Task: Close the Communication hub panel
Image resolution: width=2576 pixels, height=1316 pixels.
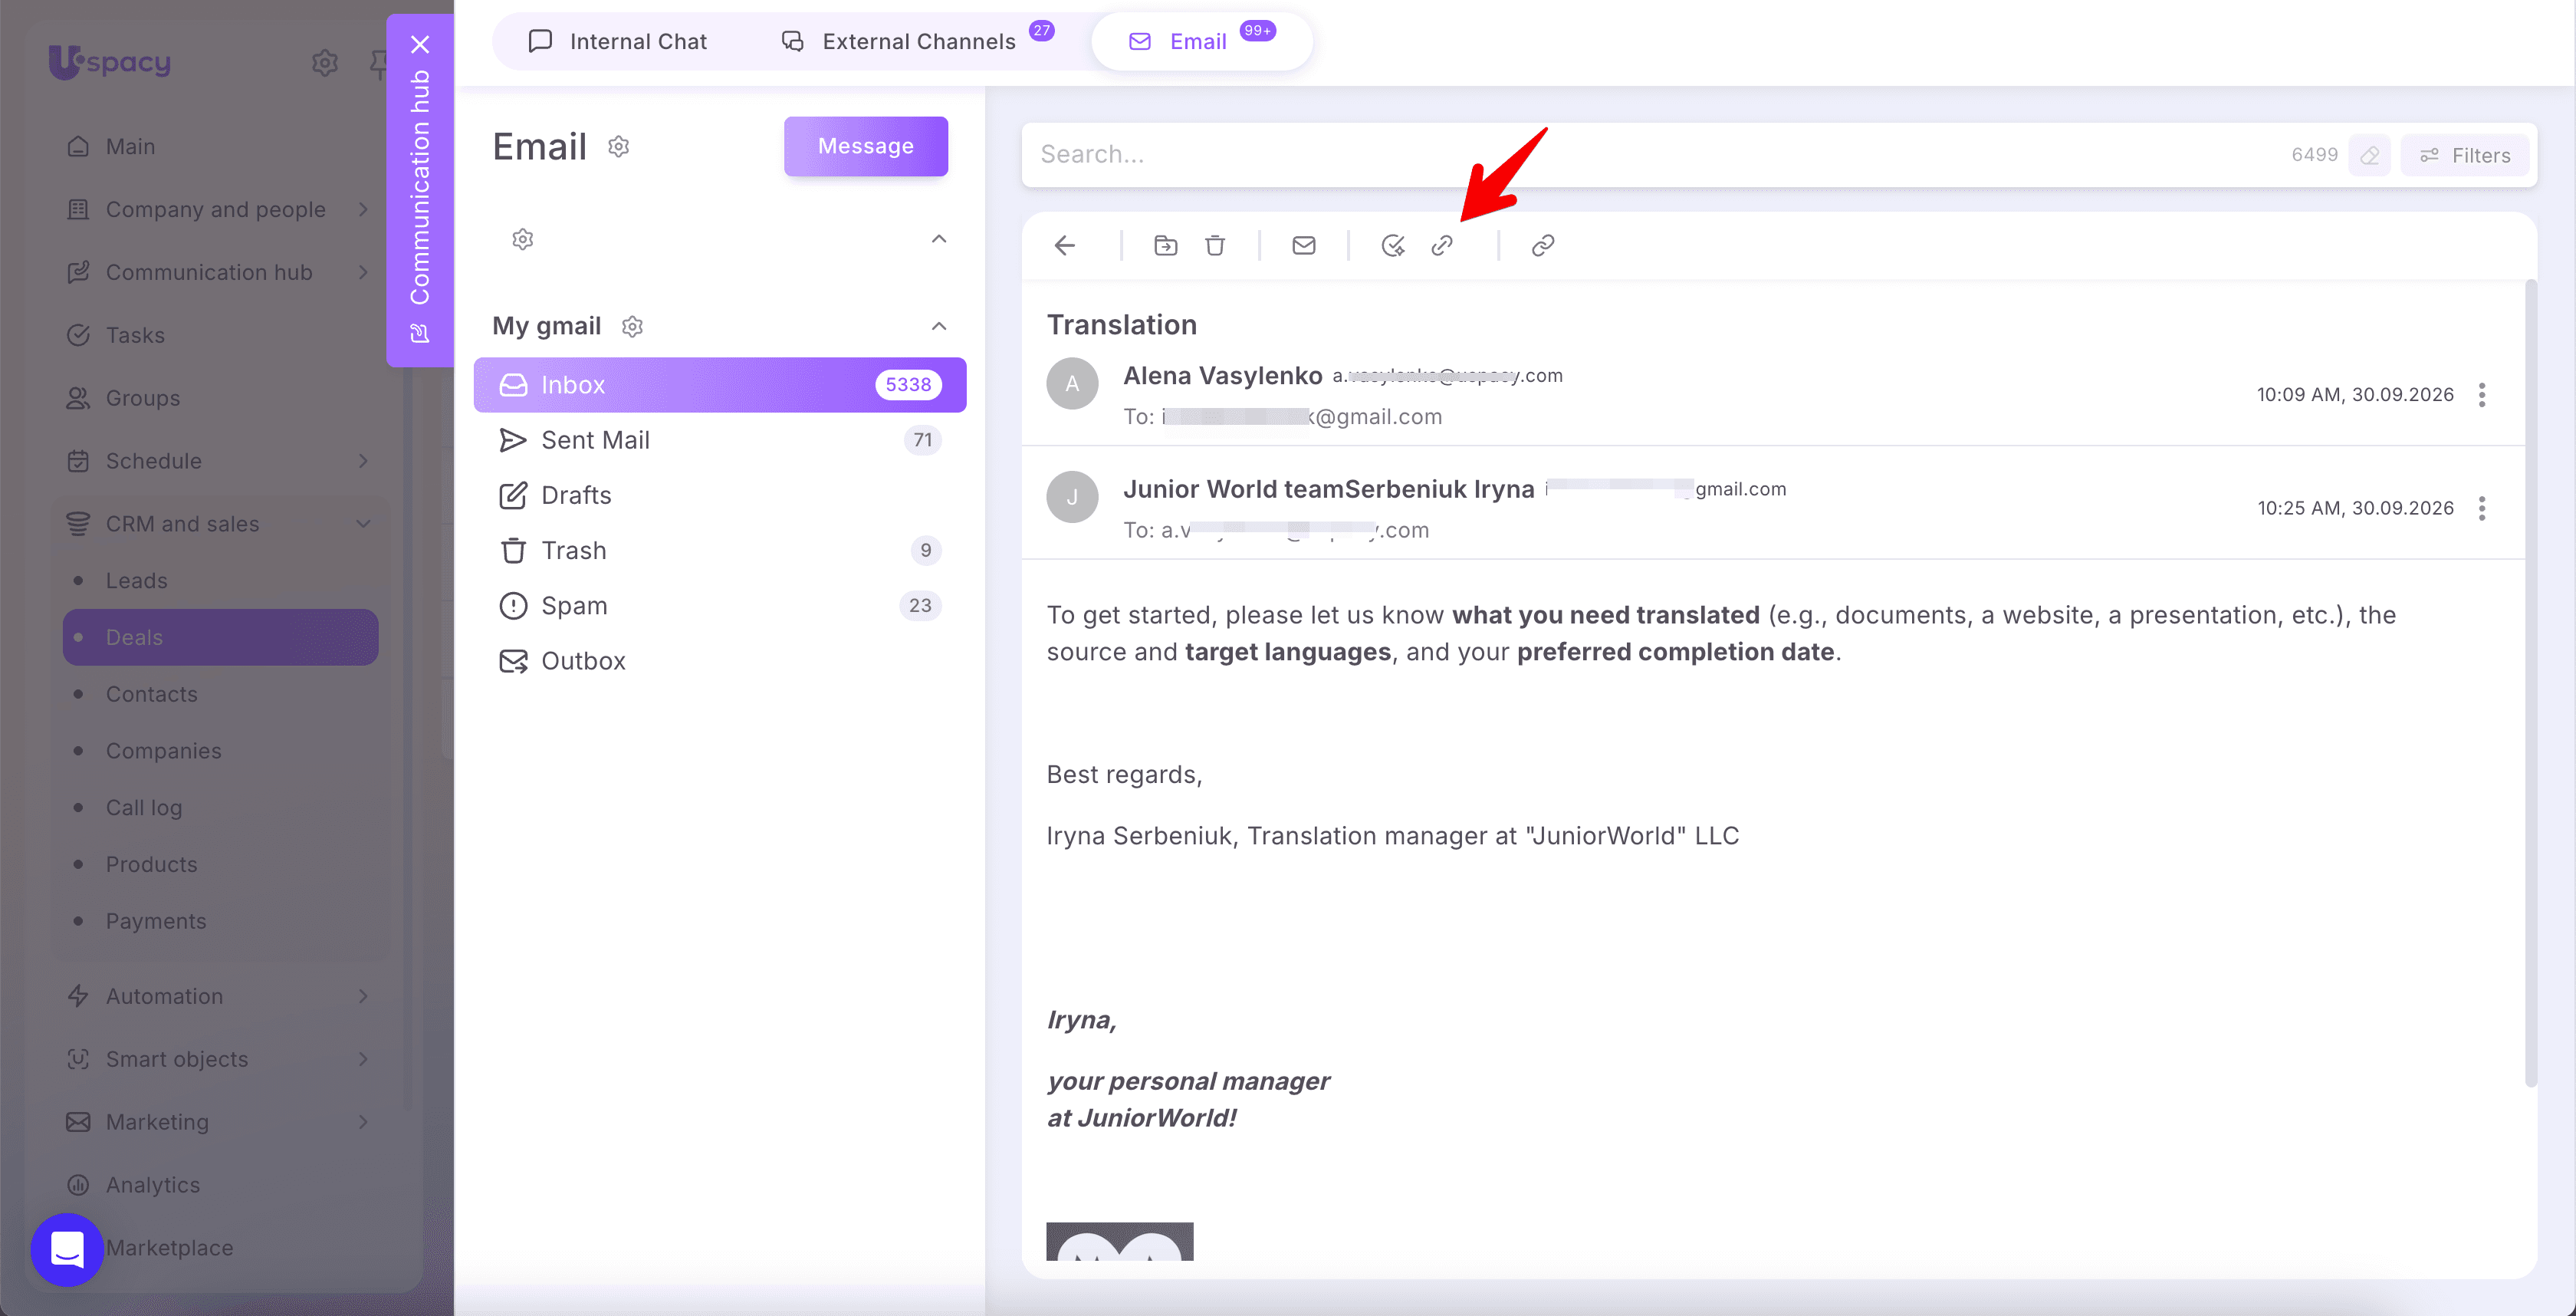Action: 420,44
